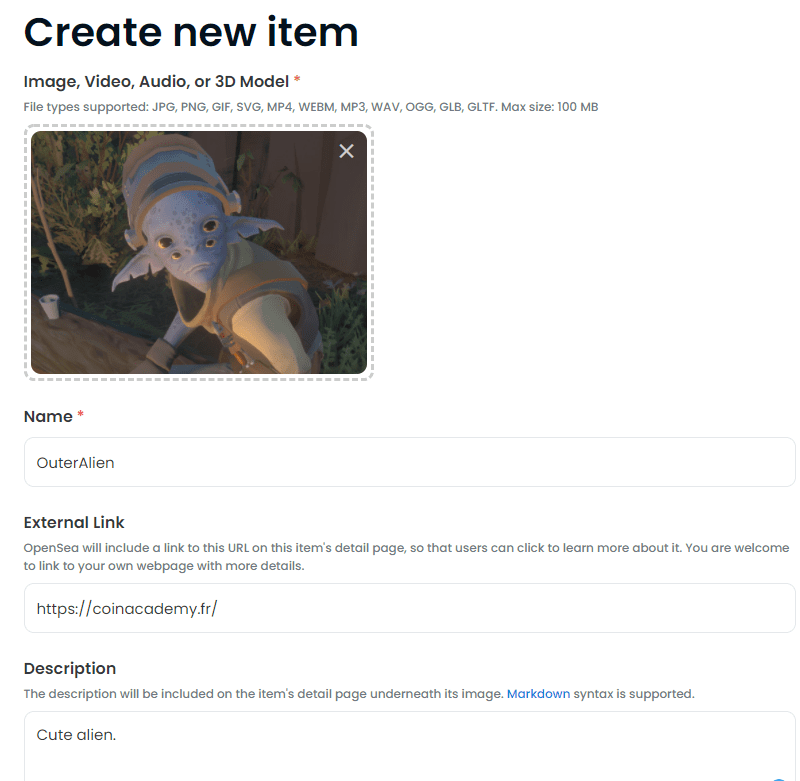Select the Create new item heading
Screen dimensions: 800x781
click(191, 32)
